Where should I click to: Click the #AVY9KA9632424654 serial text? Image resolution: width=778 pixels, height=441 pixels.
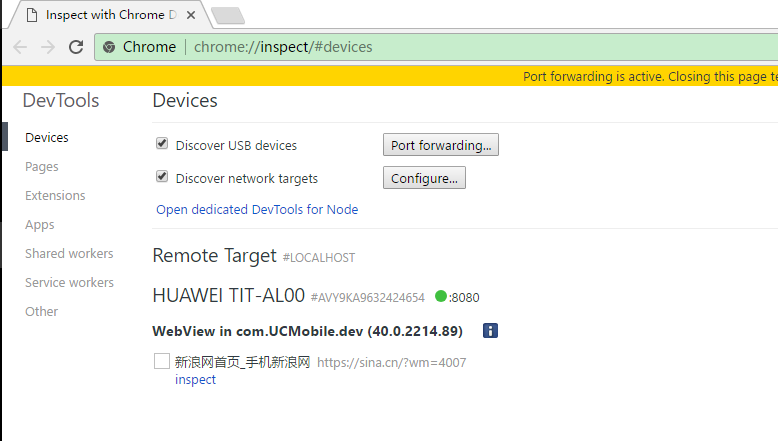368,298
